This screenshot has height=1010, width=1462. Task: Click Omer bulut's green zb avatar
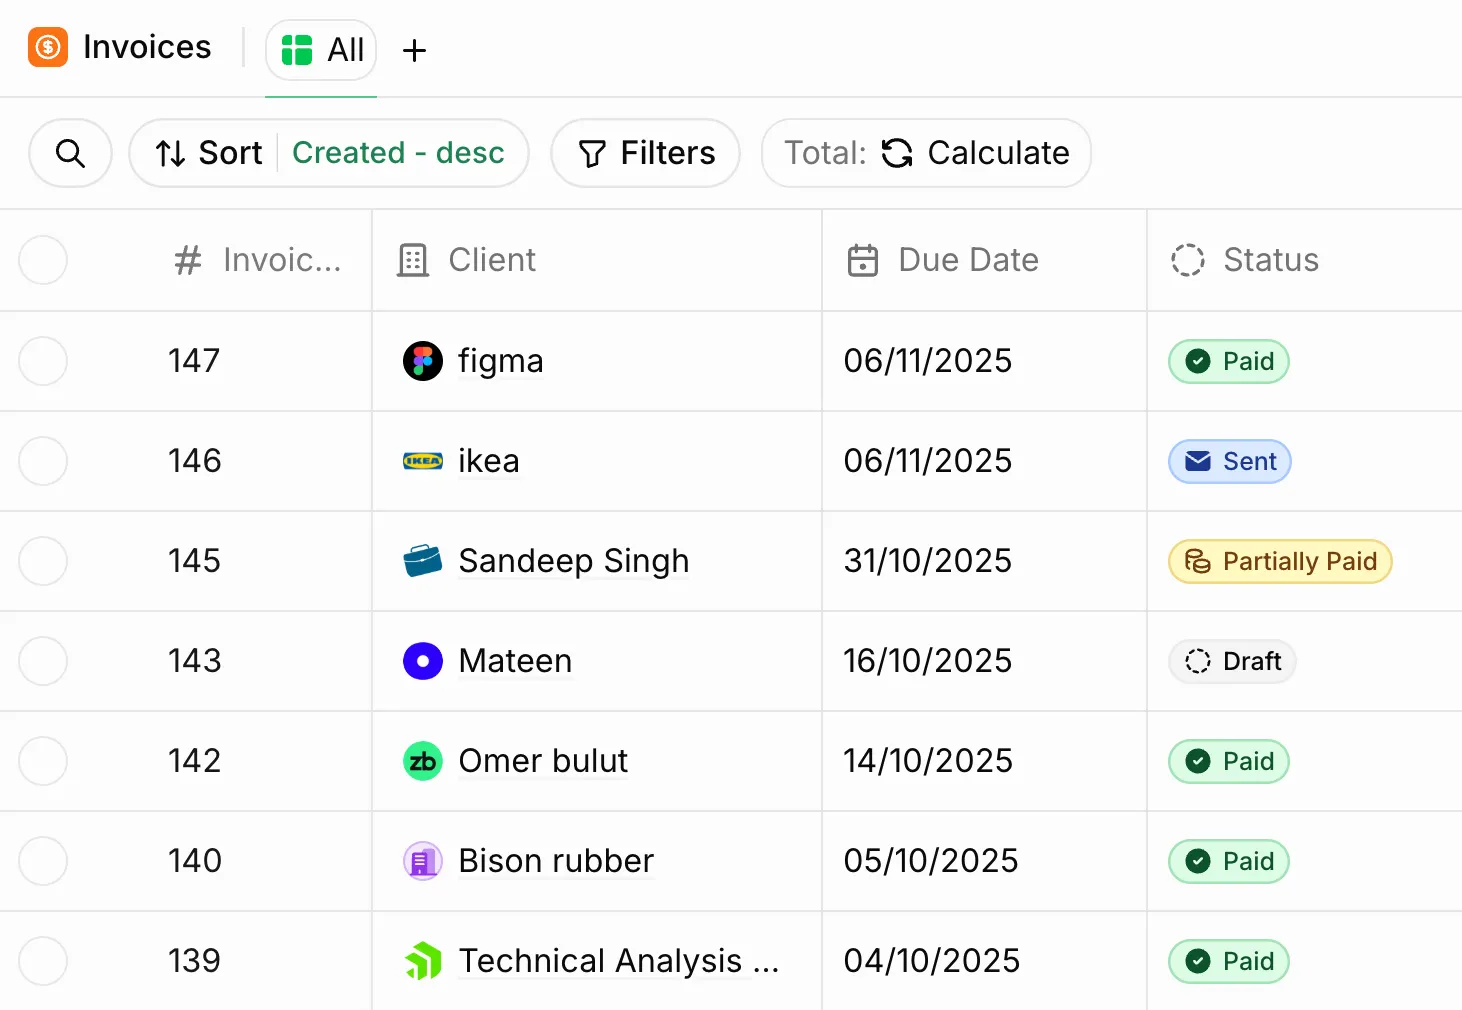click(x=423, y=761)
